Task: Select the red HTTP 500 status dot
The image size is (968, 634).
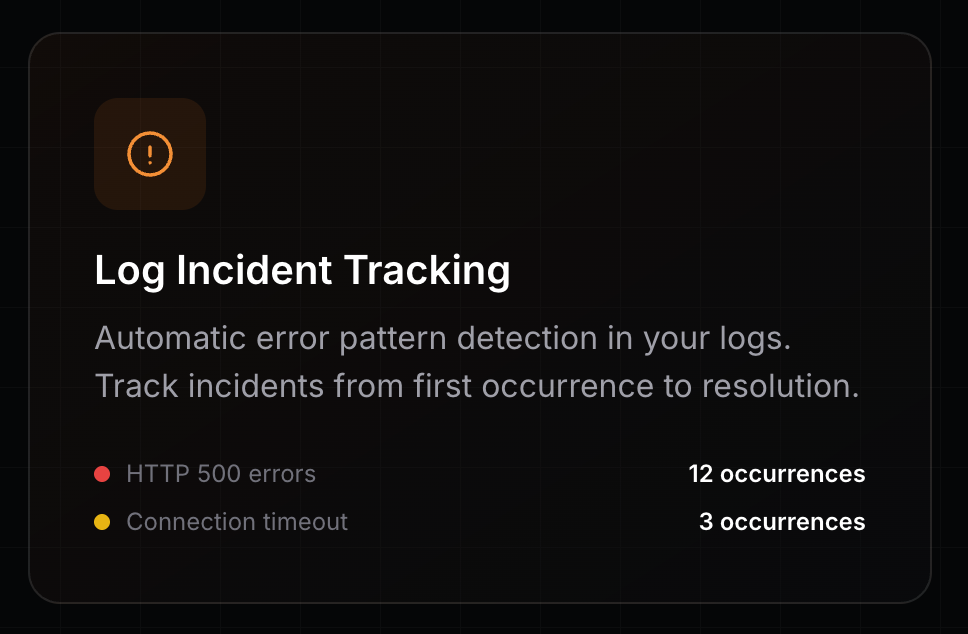Action: [x=102, y=474]
